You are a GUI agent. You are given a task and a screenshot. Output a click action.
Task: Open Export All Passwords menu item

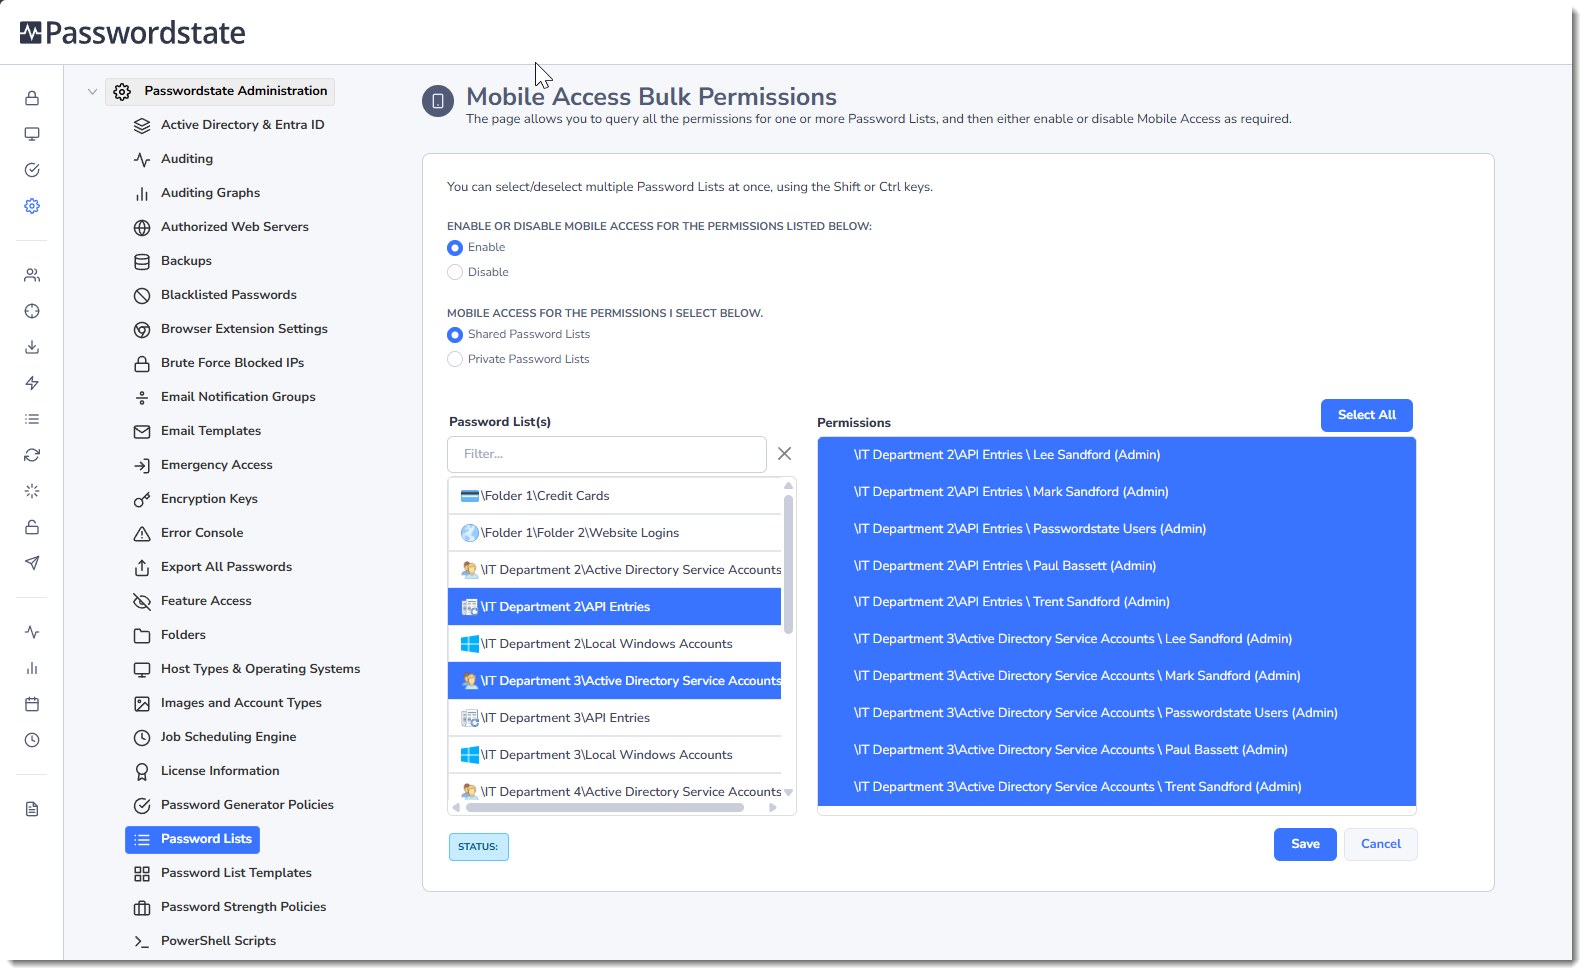tap(226, 567)
